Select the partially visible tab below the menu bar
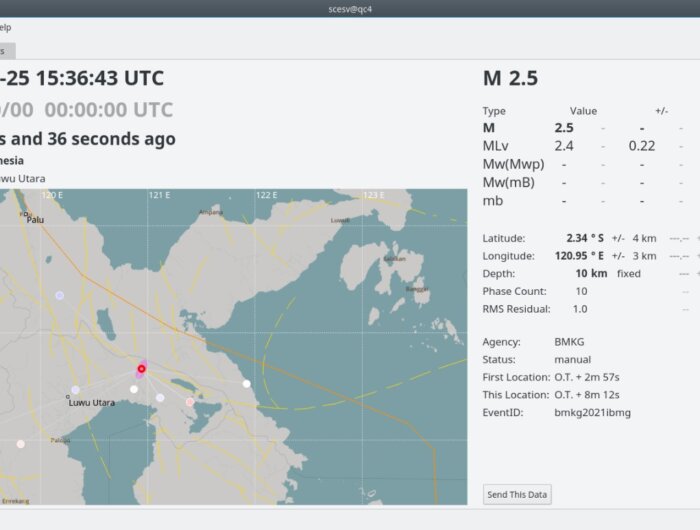700x530 pixels. point(6,50)
